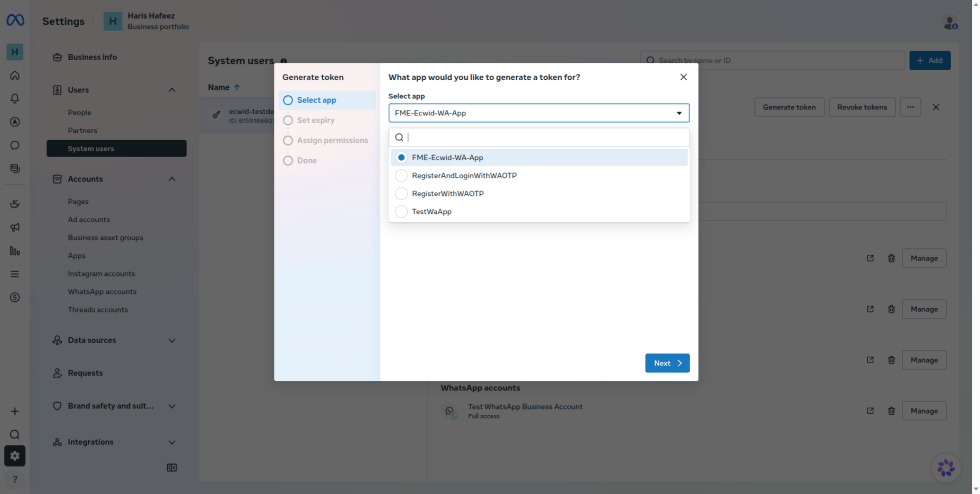Delete the Test WhatsApp Business Account asset
The image size is (980, 494).
pyautogui.click(x=891, y=411)
